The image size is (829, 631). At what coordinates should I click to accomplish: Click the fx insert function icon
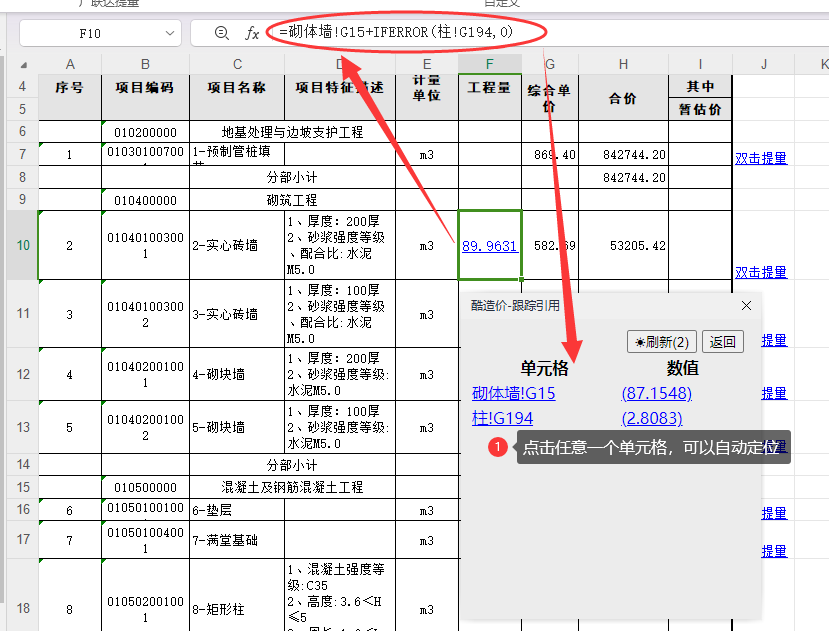[x=252, y=33]
